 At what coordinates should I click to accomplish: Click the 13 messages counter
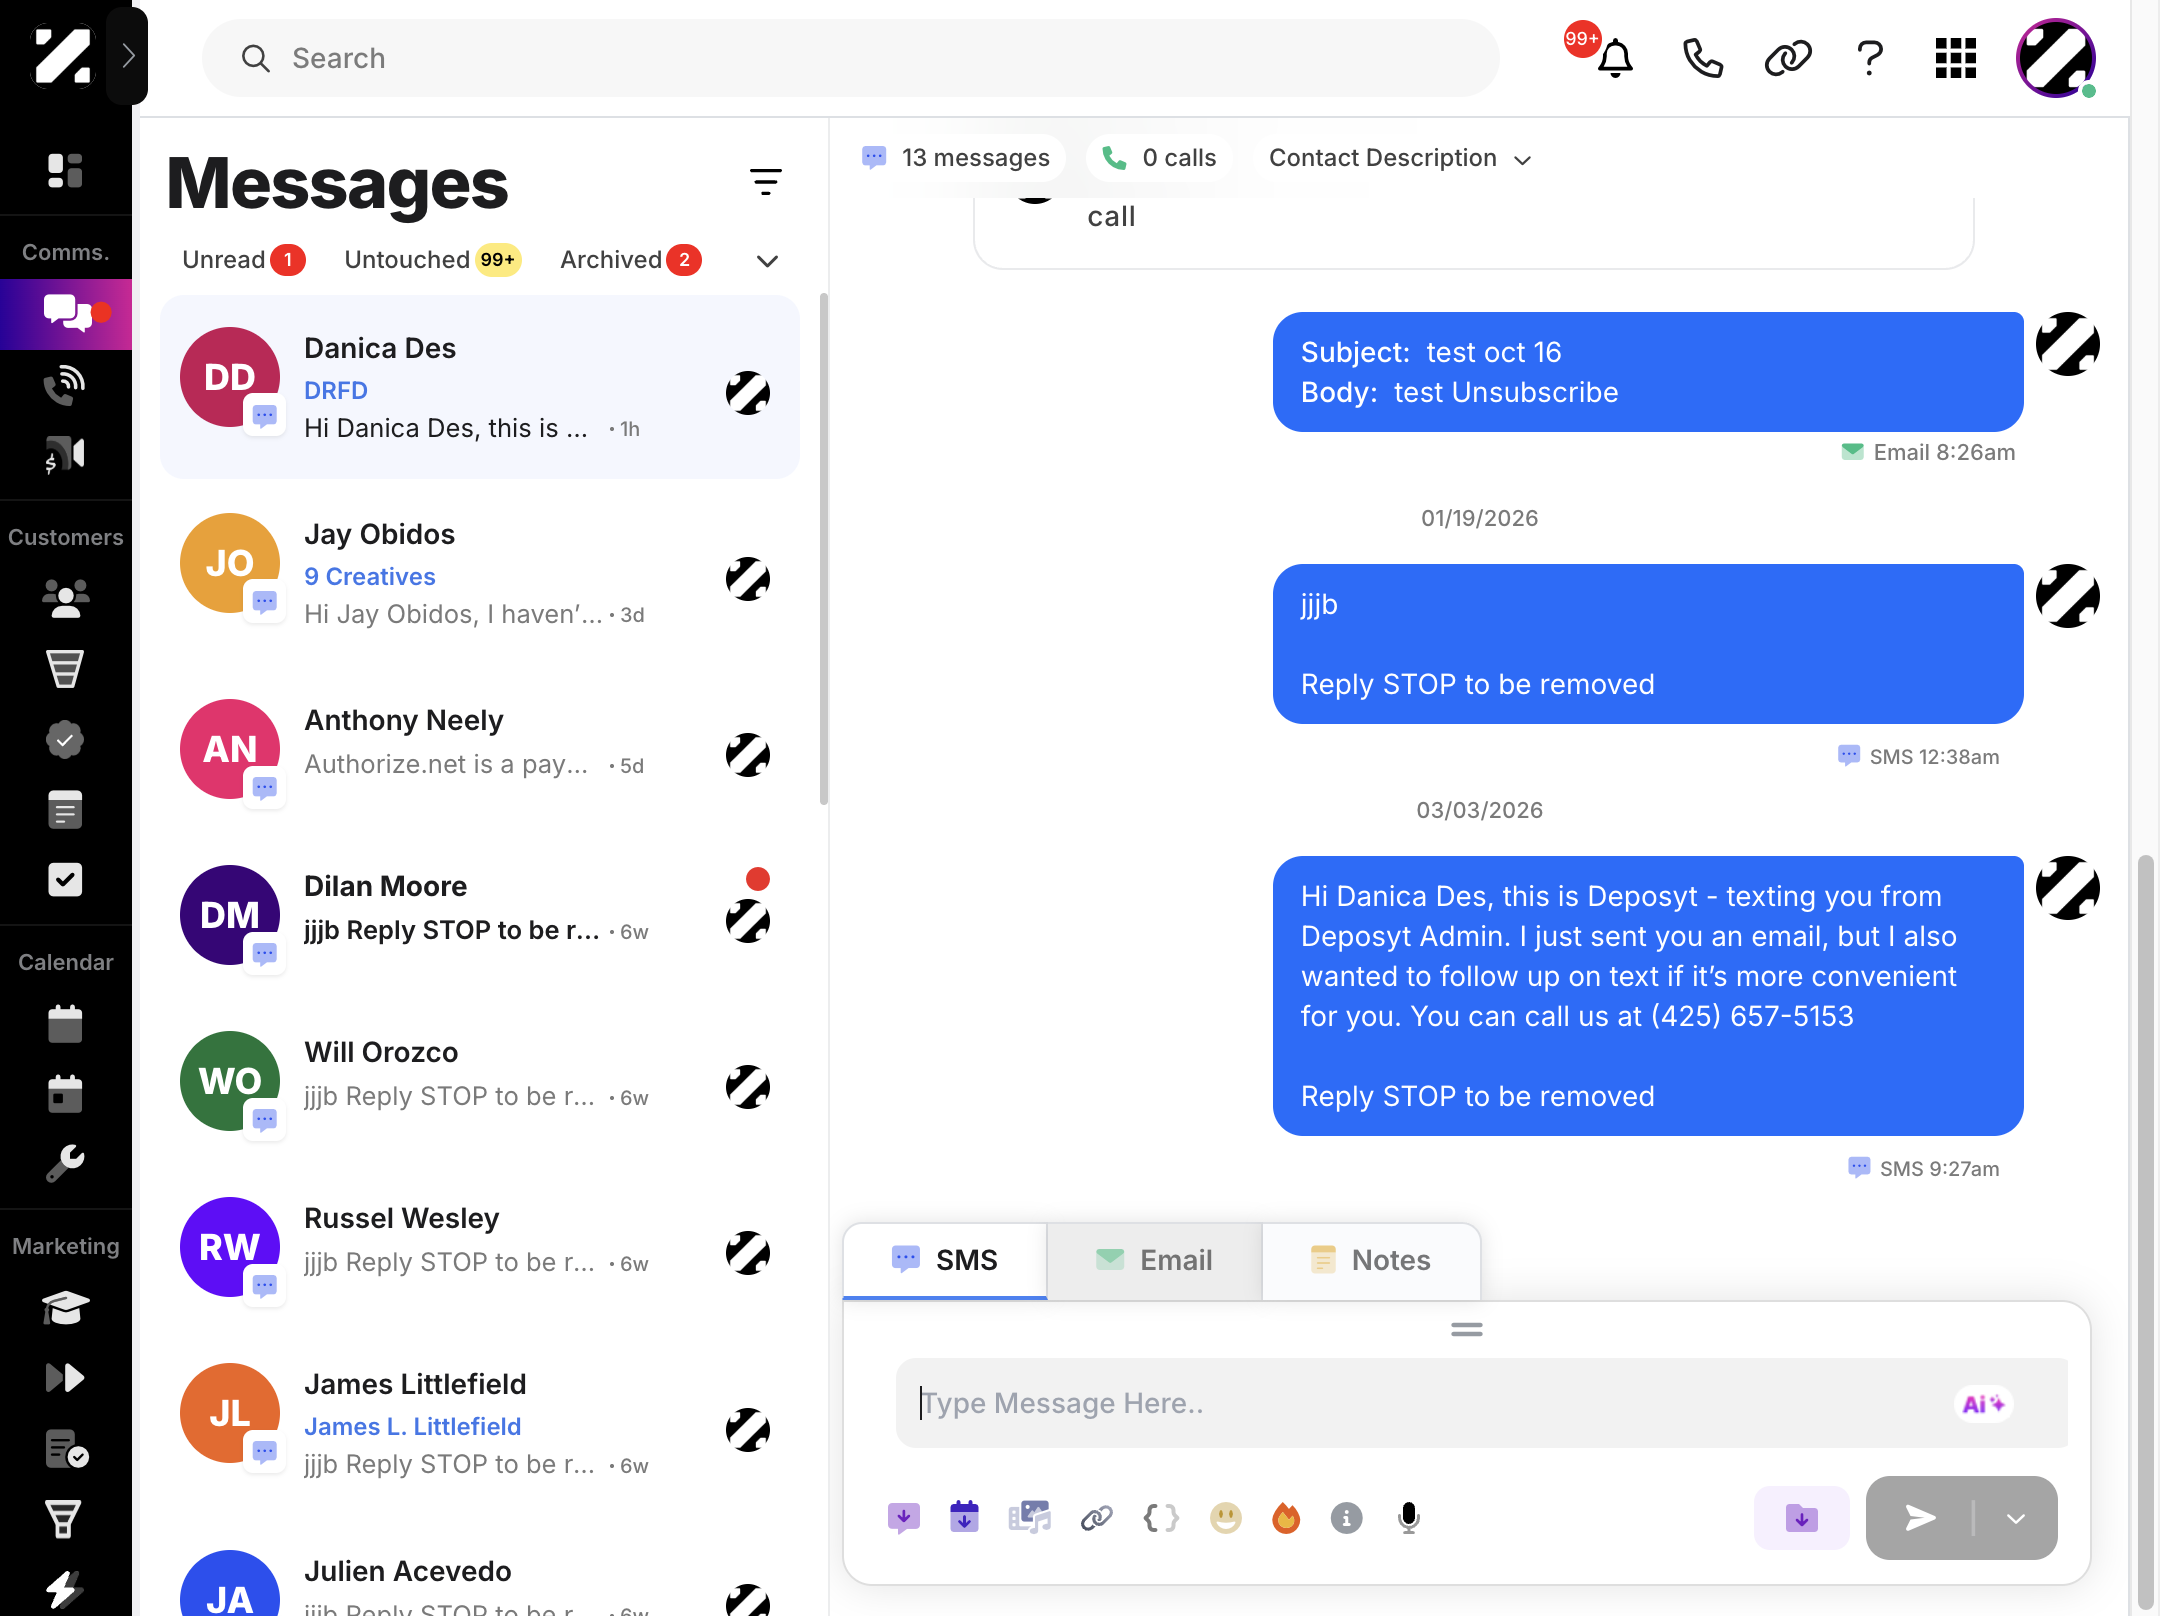point(956,158)
